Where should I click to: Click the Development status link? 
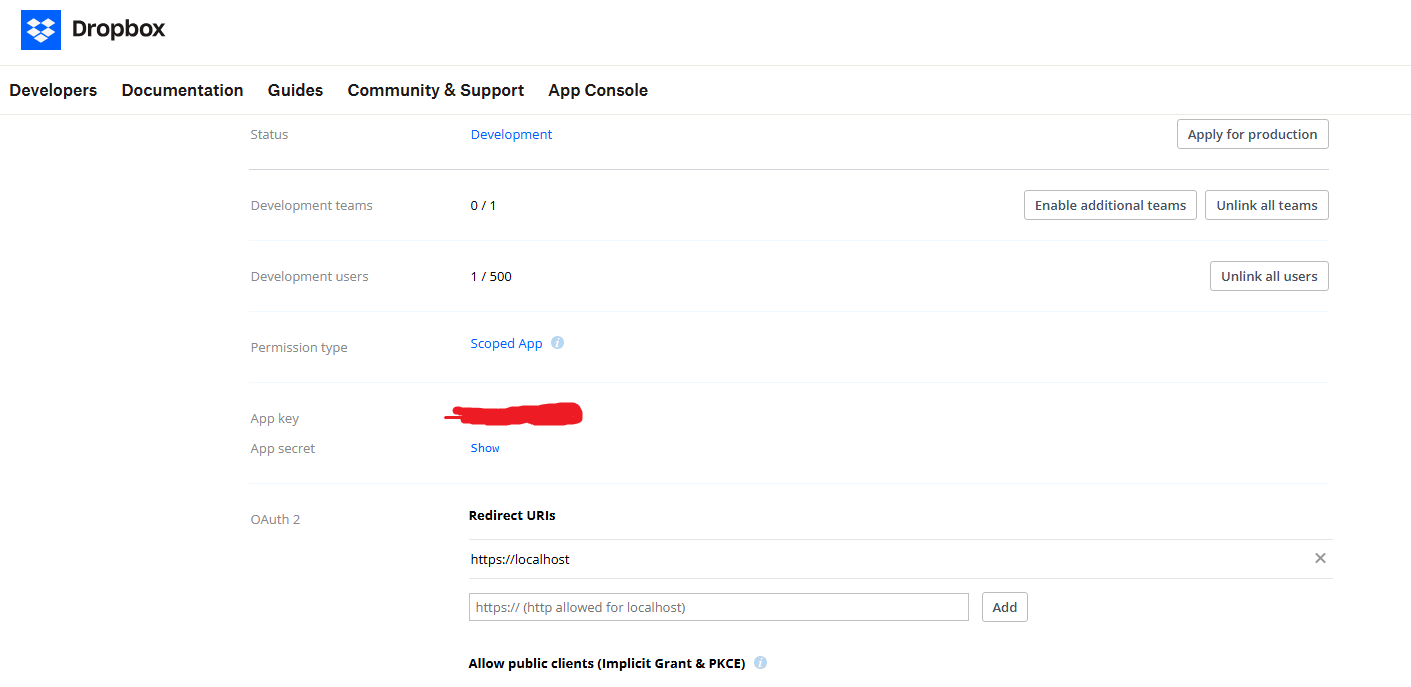point(511,135)
